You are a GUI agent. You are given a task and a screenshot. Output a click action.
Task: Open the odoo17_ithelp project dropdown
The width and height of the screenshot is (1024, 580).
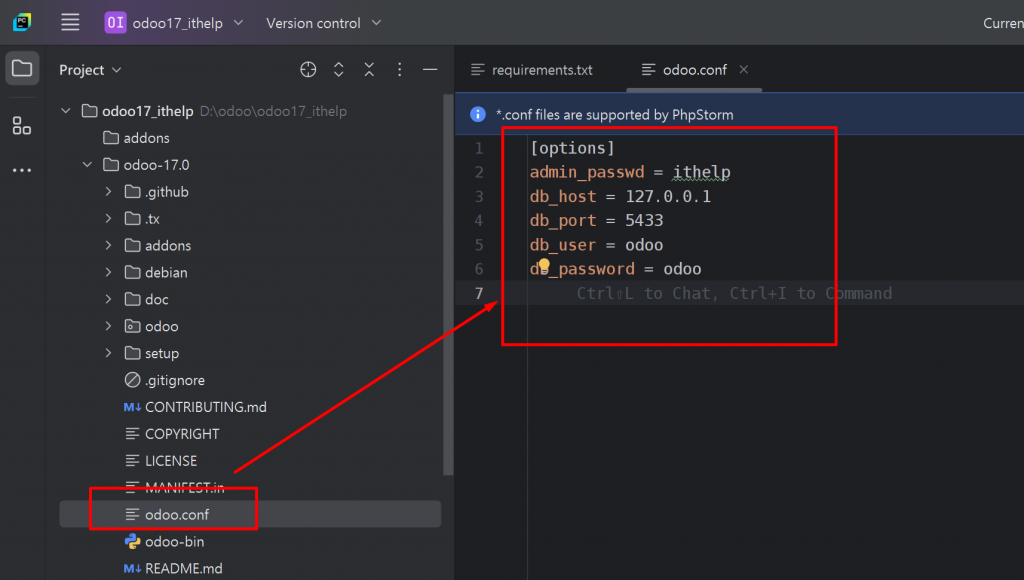(174, 23)
